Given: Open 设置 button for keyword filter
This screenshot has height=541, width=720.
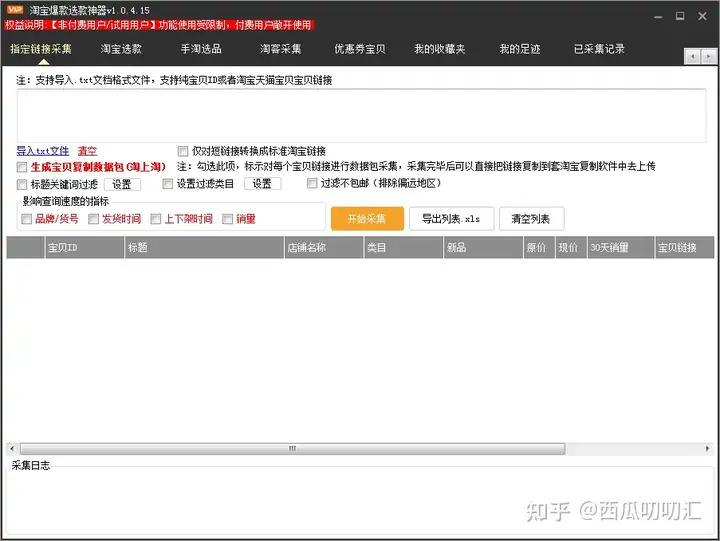Looking at the screenshot, I should [x=122, y=185].
